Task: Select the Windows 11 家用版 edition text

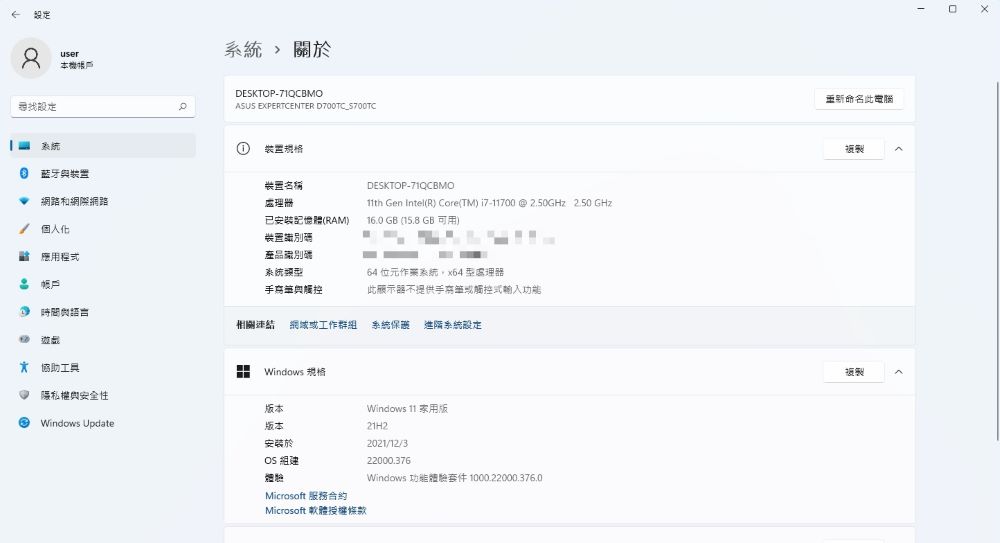Action: (407, 408)
